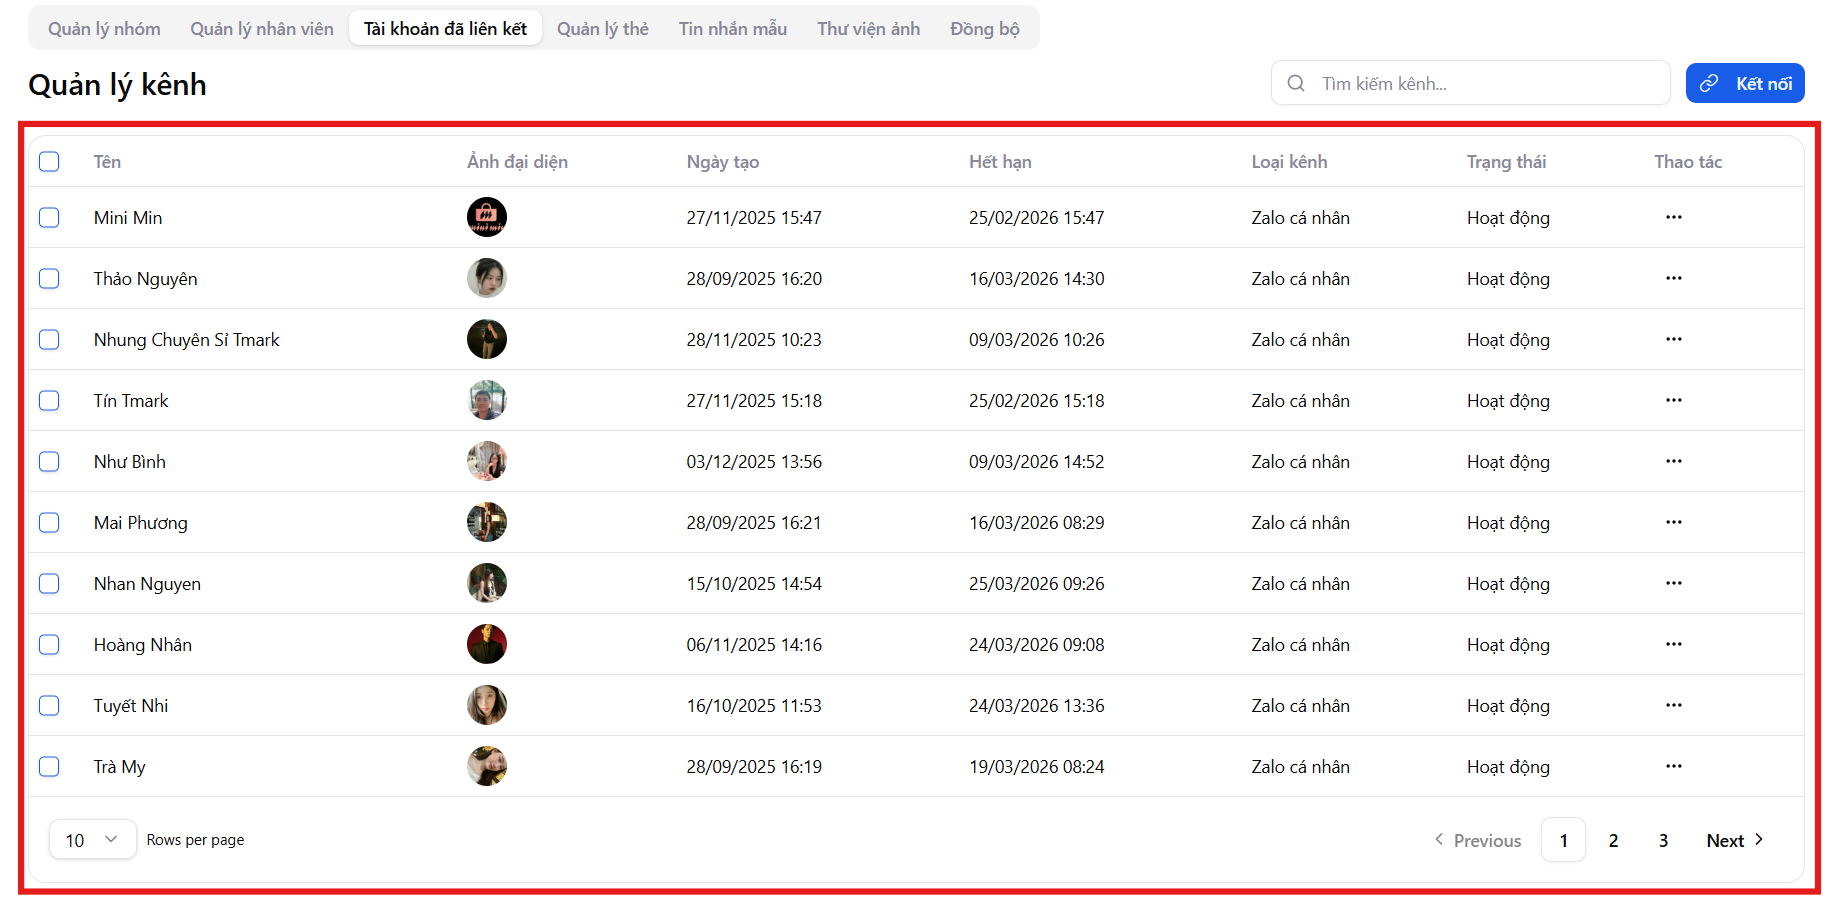
Task: Open three-dot menu for Nhan Nguyen
Action: click(1673, 583)
